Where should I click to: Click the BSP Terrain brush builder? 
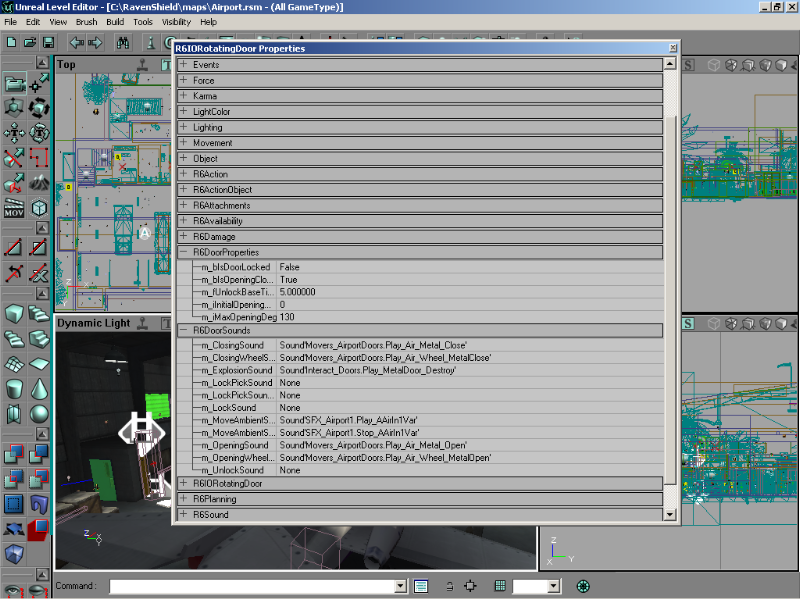14,364
